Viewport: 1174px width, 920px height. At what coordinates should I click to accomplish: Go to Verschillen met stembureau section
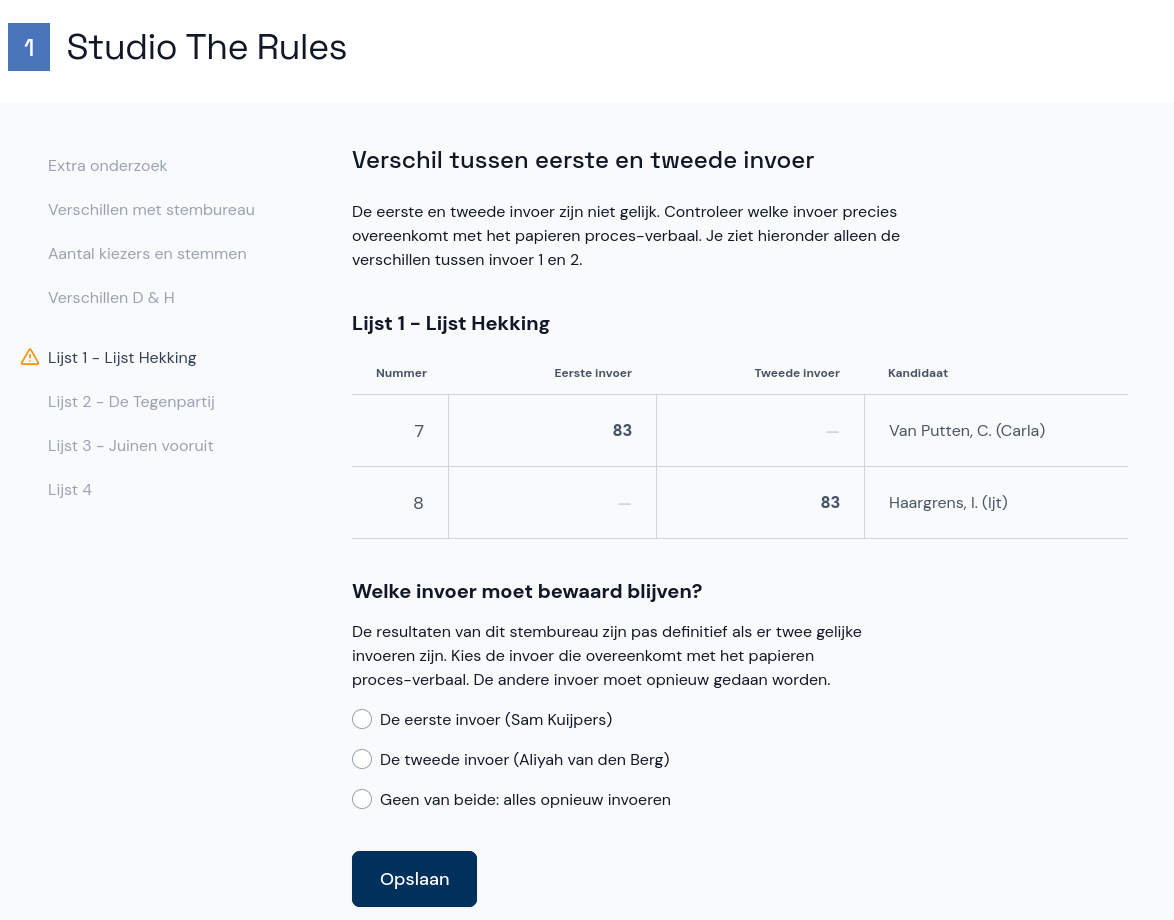pos(151,210)
